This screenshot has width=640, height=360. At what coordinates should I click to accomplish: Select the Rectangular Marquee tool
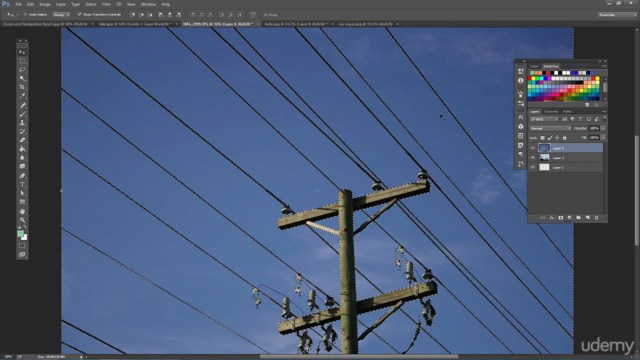(22, 61)
